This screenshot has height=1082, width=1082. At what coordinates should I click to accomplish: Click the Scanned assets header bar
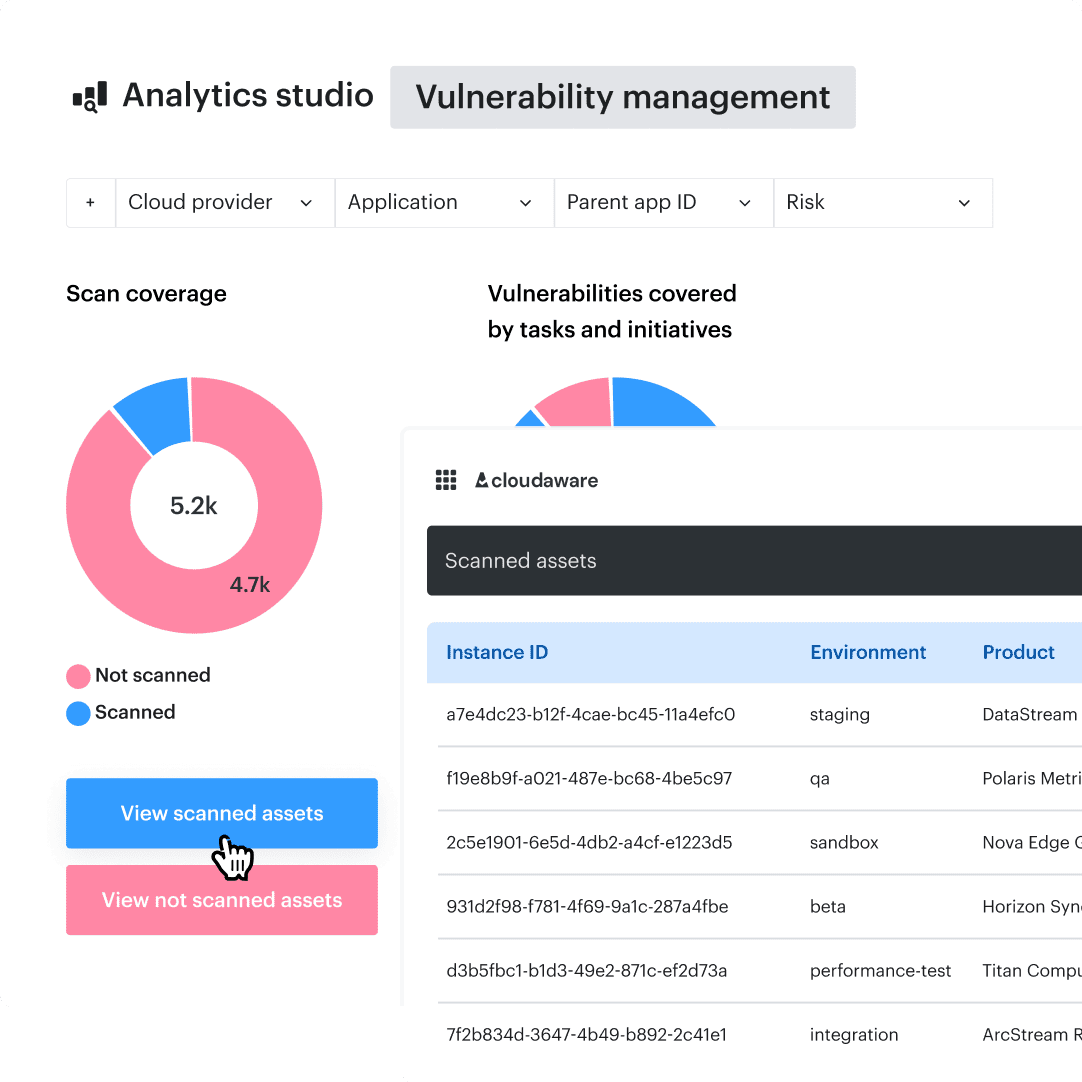tap(754, 560)
